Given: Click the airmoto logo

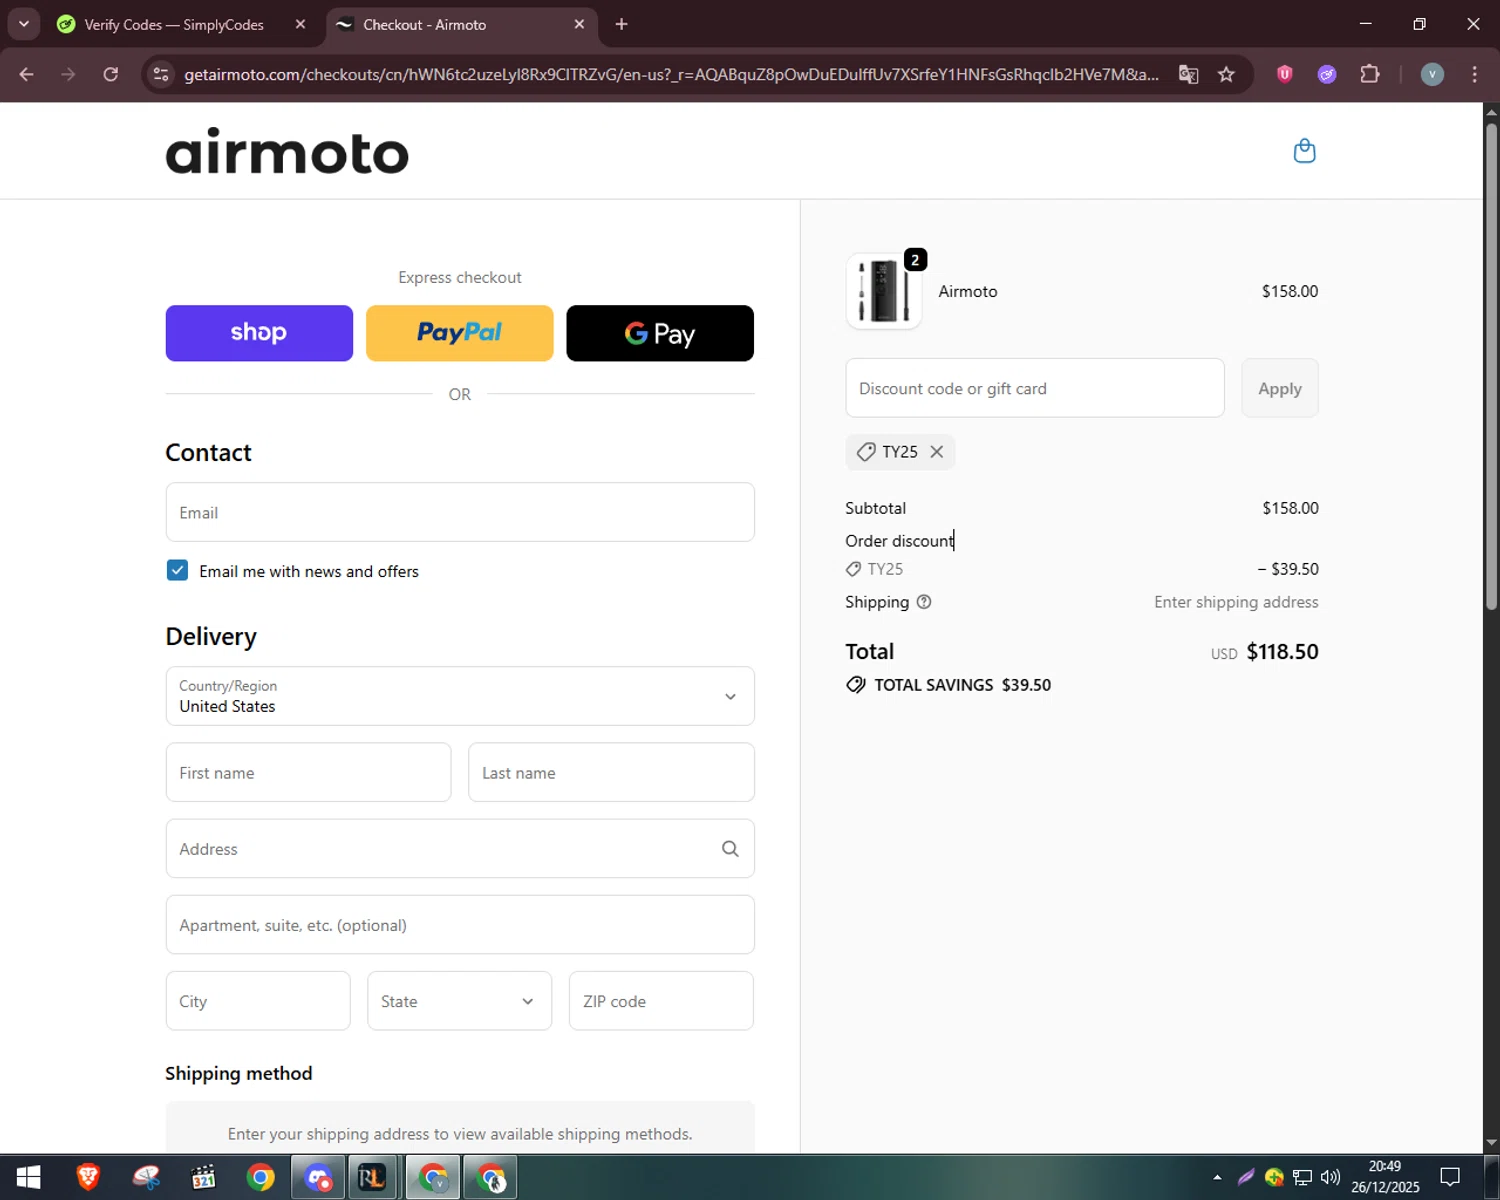Looking at the screenshot, I should pos(287,151).
